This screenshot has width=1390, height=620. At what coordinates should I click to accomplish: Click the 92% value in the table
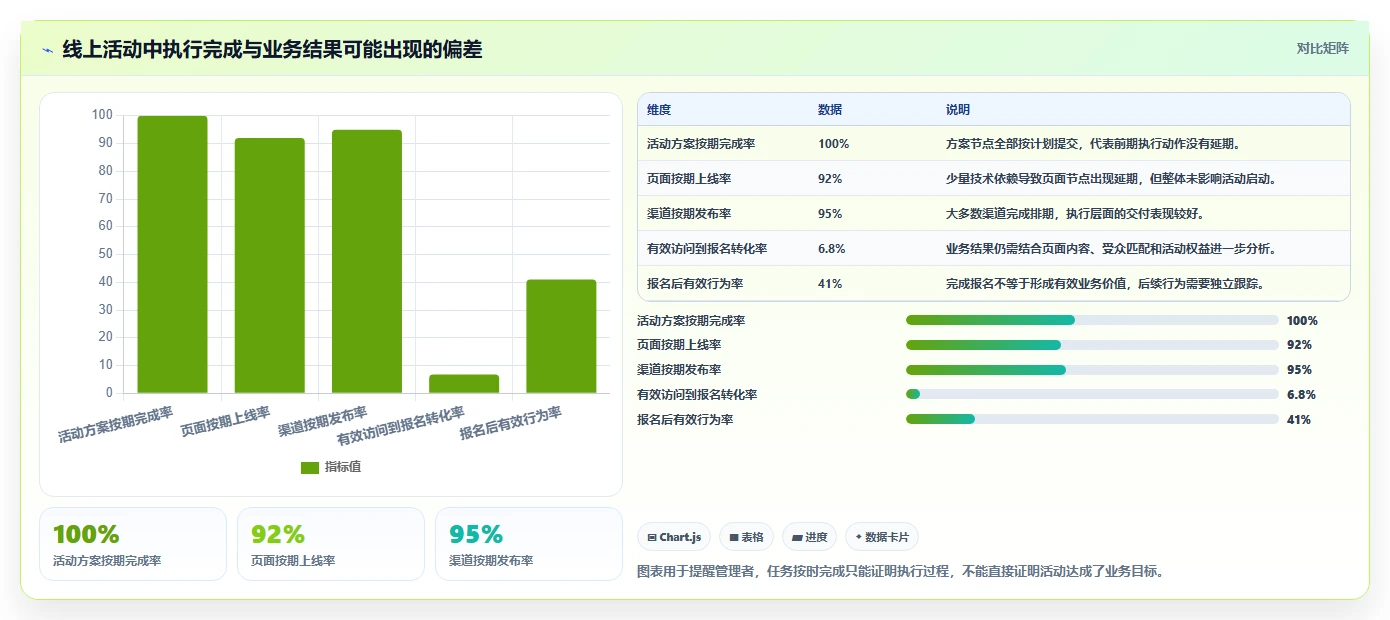click(830, 179)
